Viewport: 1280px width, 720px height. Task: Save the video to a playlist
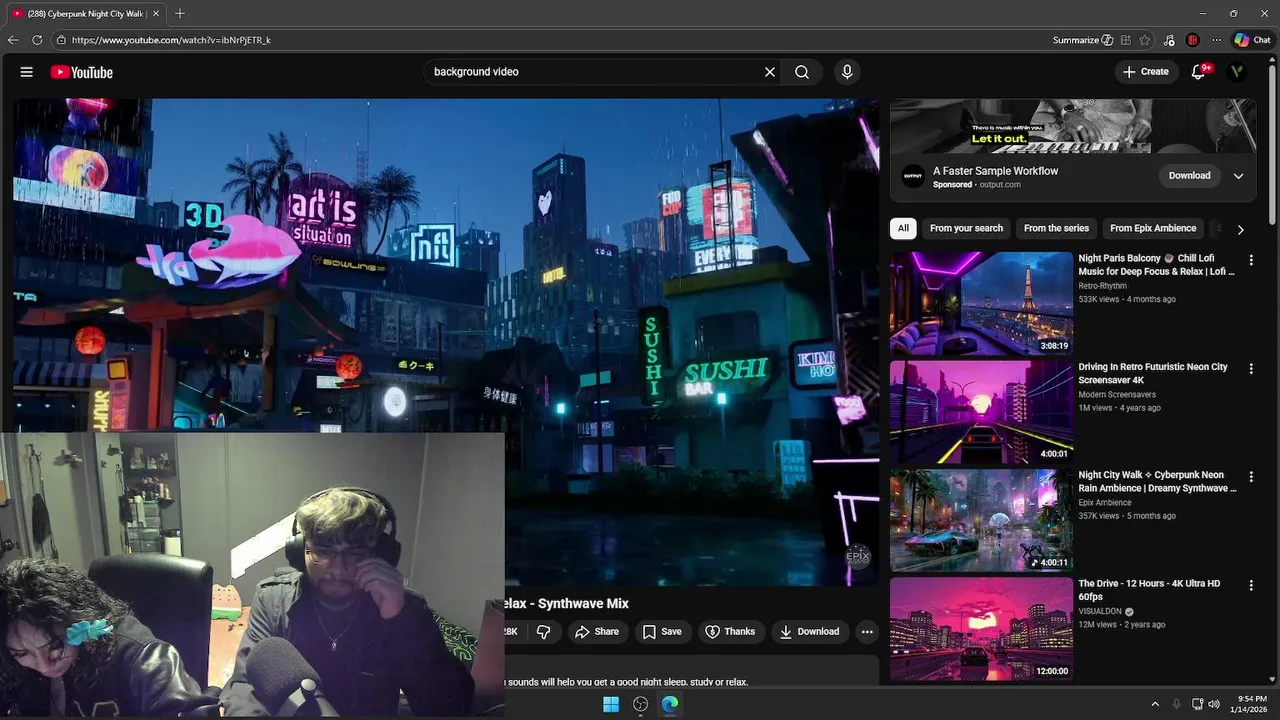click(662, 632)
